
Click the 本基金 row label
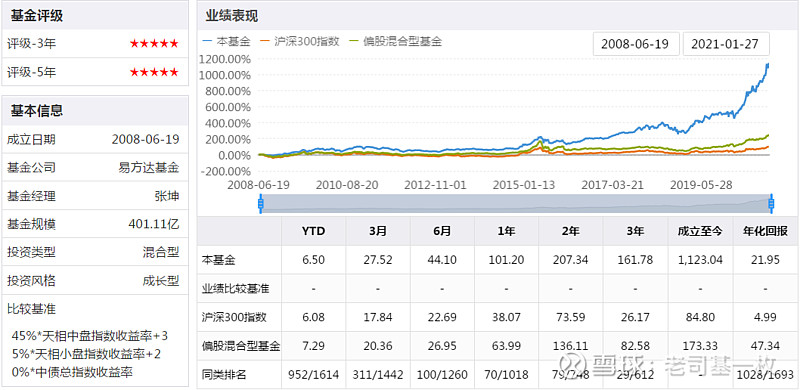[219, 260]
